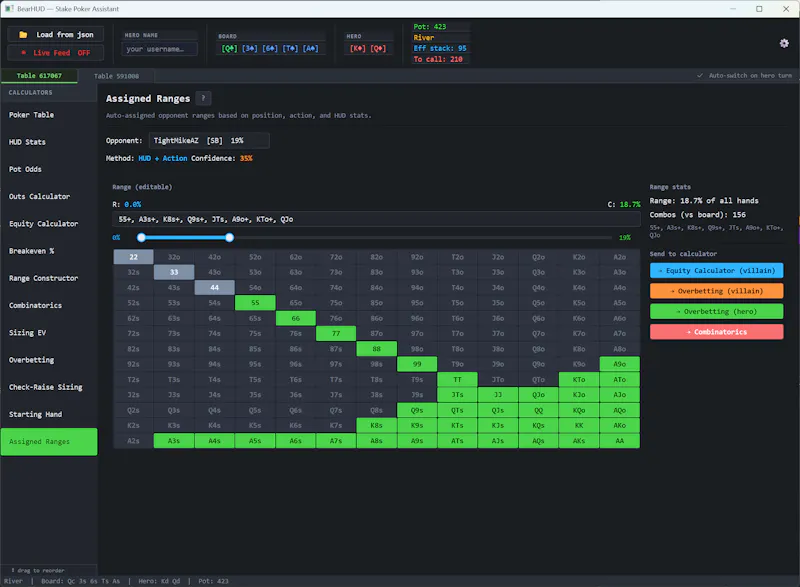Toggle the A3s cell

174,441
